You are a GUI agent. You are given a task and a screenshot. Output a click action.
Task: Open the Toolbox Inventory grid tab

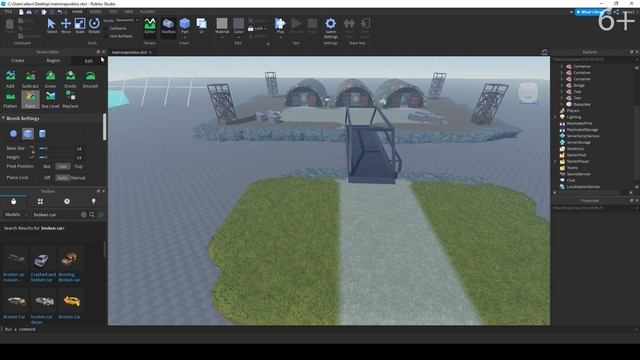coord(40,201)
